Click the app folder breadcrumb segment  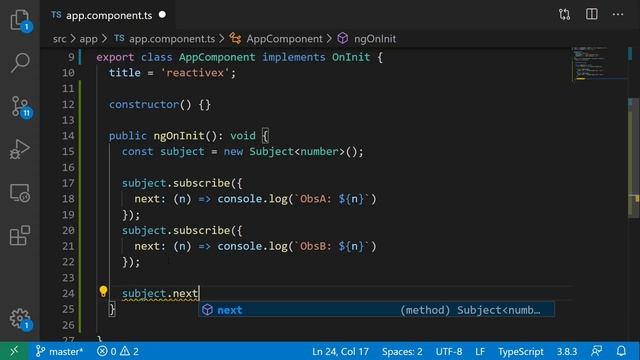click(88, 39)
